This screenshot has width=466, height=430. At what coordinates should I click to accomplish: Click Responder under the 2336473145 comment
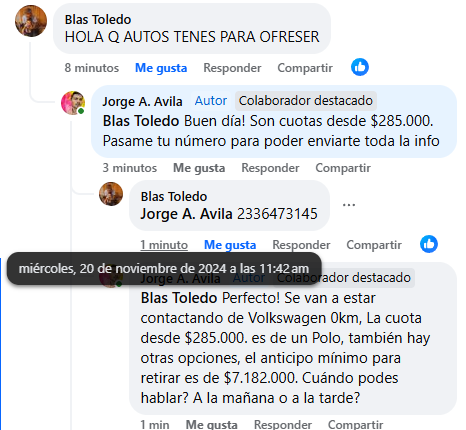point(301,245)
